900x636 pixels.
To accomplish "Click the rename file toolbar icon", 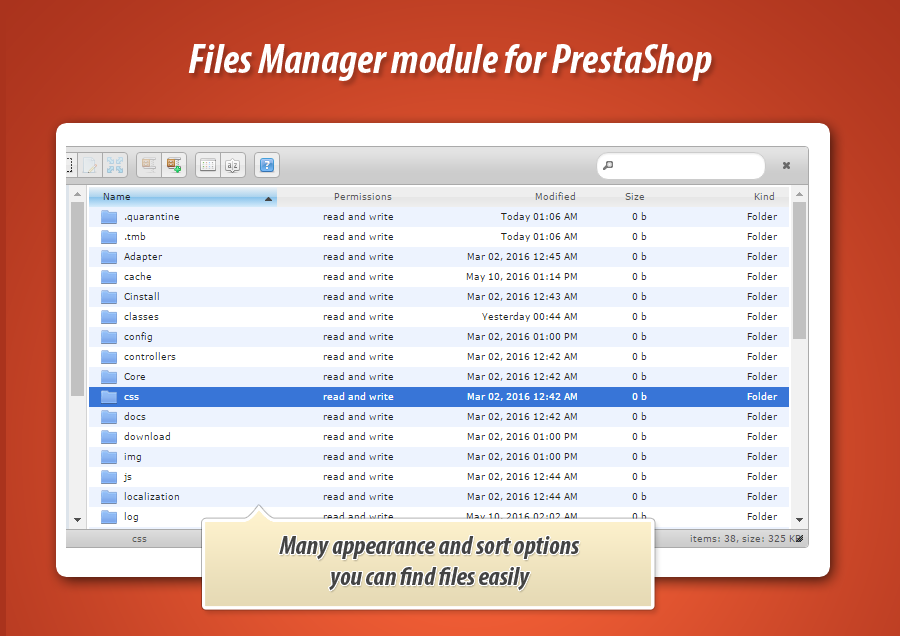I will (89, 165).
